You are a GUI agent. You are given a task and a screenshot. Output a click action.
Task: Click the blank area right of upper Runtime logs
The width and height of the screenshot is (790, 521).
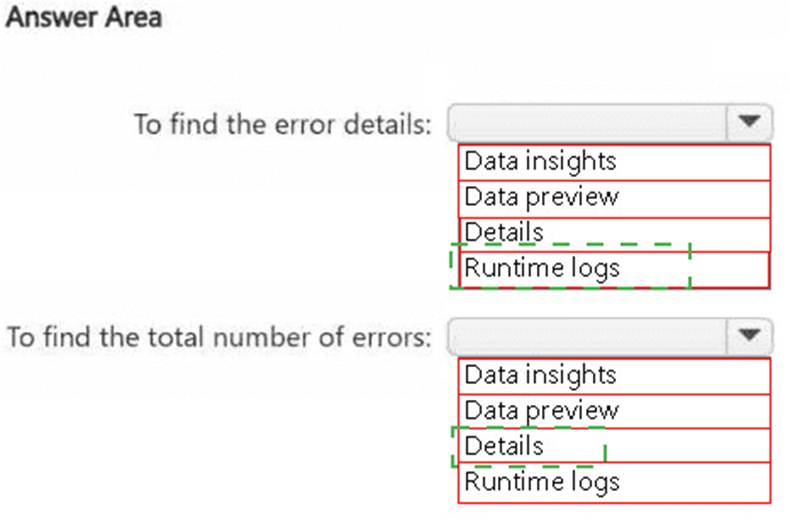click(730, 270)
